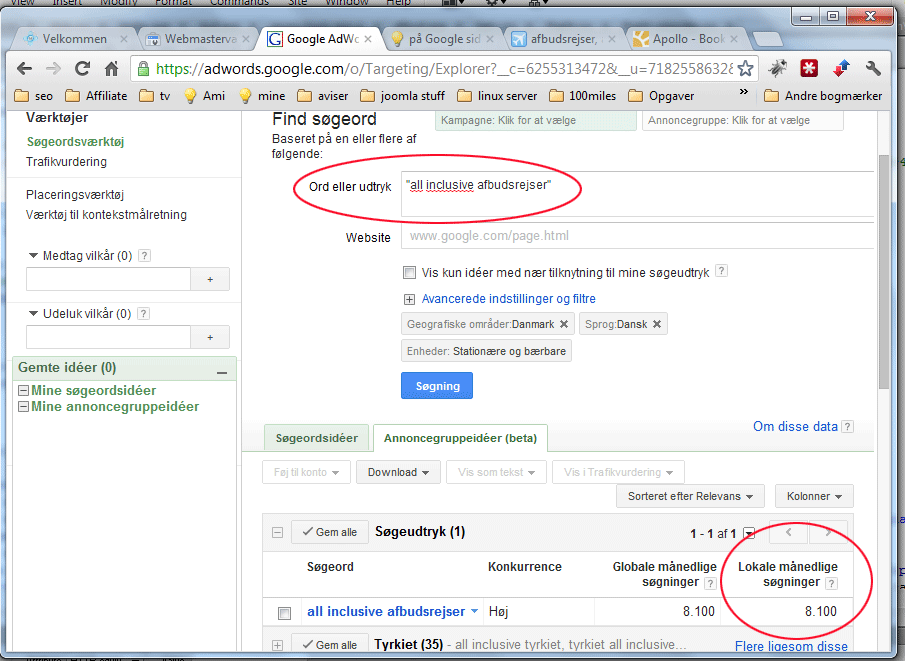905x661 pixels.
Task: Close the Velkommen tab
Action: pos(124,39)
